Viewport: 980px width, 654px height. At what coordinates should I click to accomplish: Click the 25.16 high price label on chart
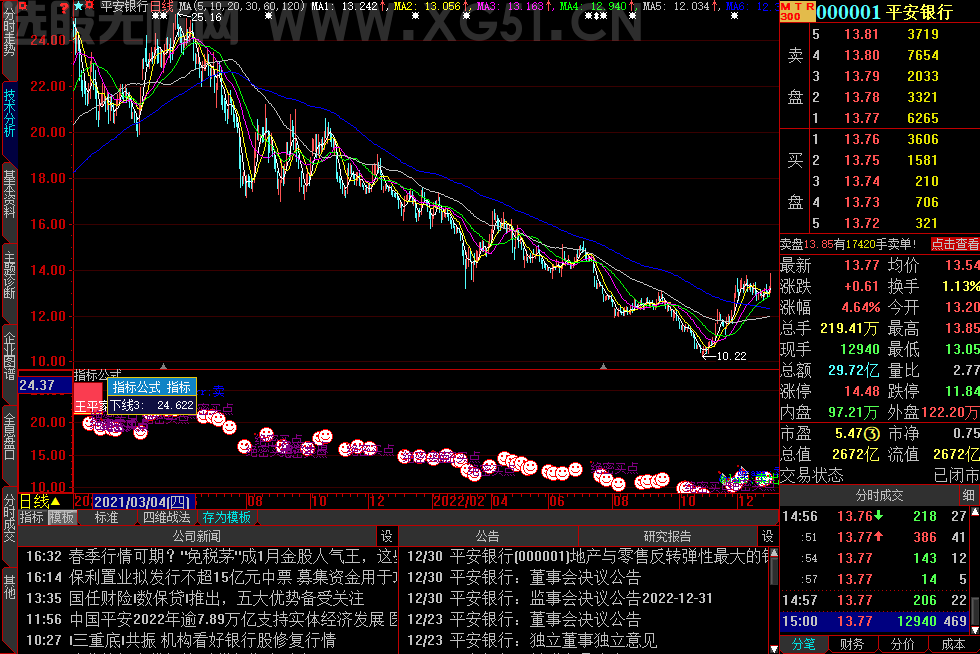[x=206, y=18]
